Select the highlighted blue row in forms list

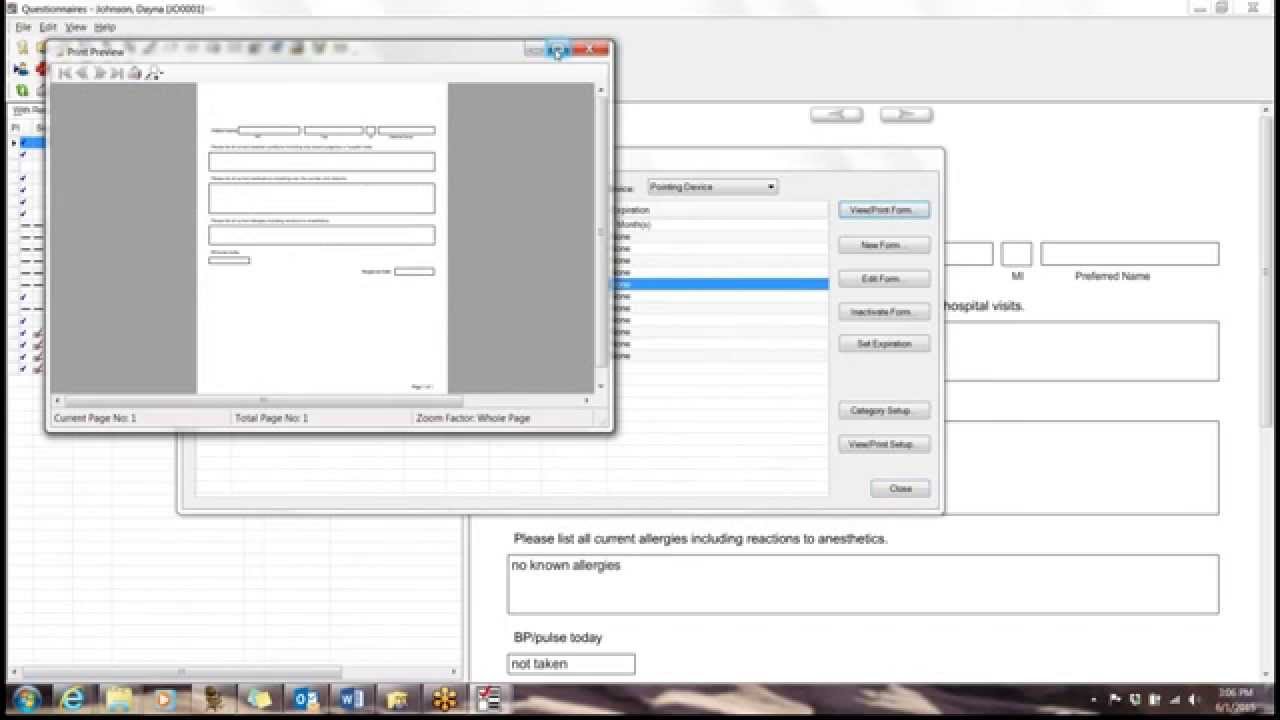(x=720, y=284)
